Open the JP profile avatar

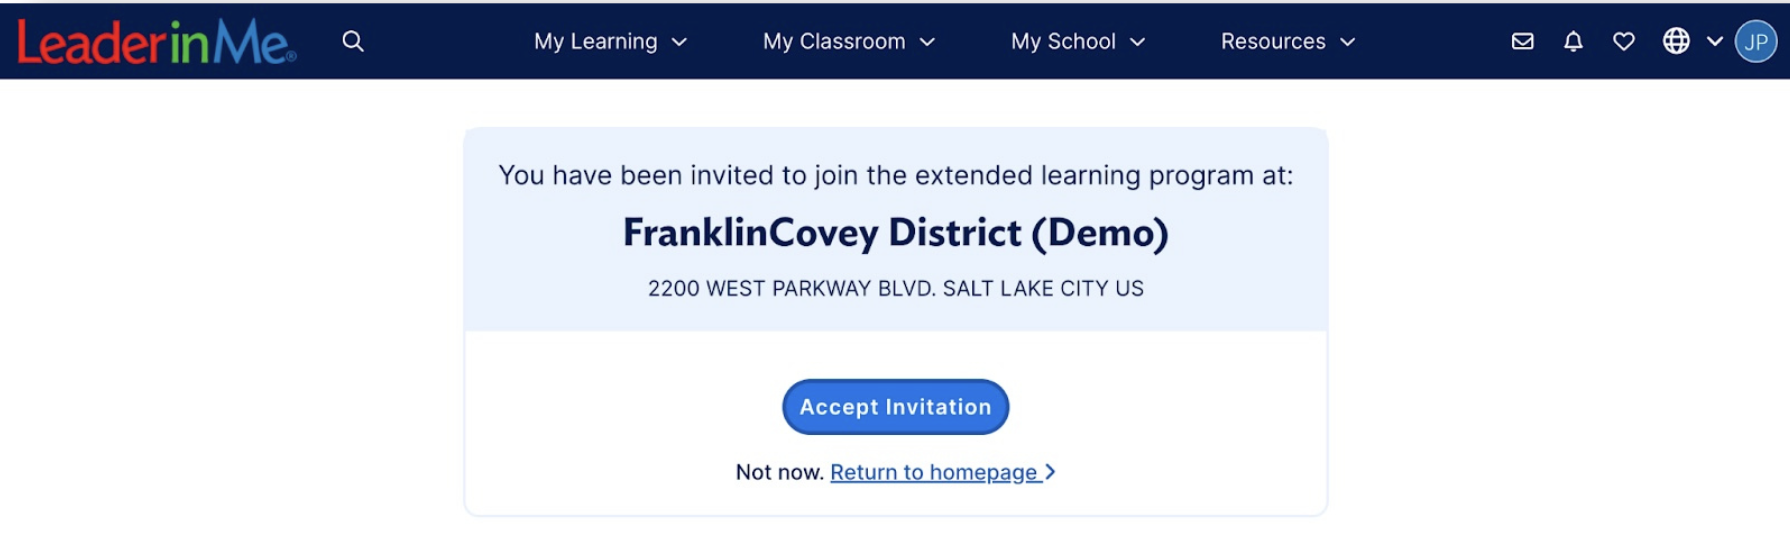coord(1756,41)
